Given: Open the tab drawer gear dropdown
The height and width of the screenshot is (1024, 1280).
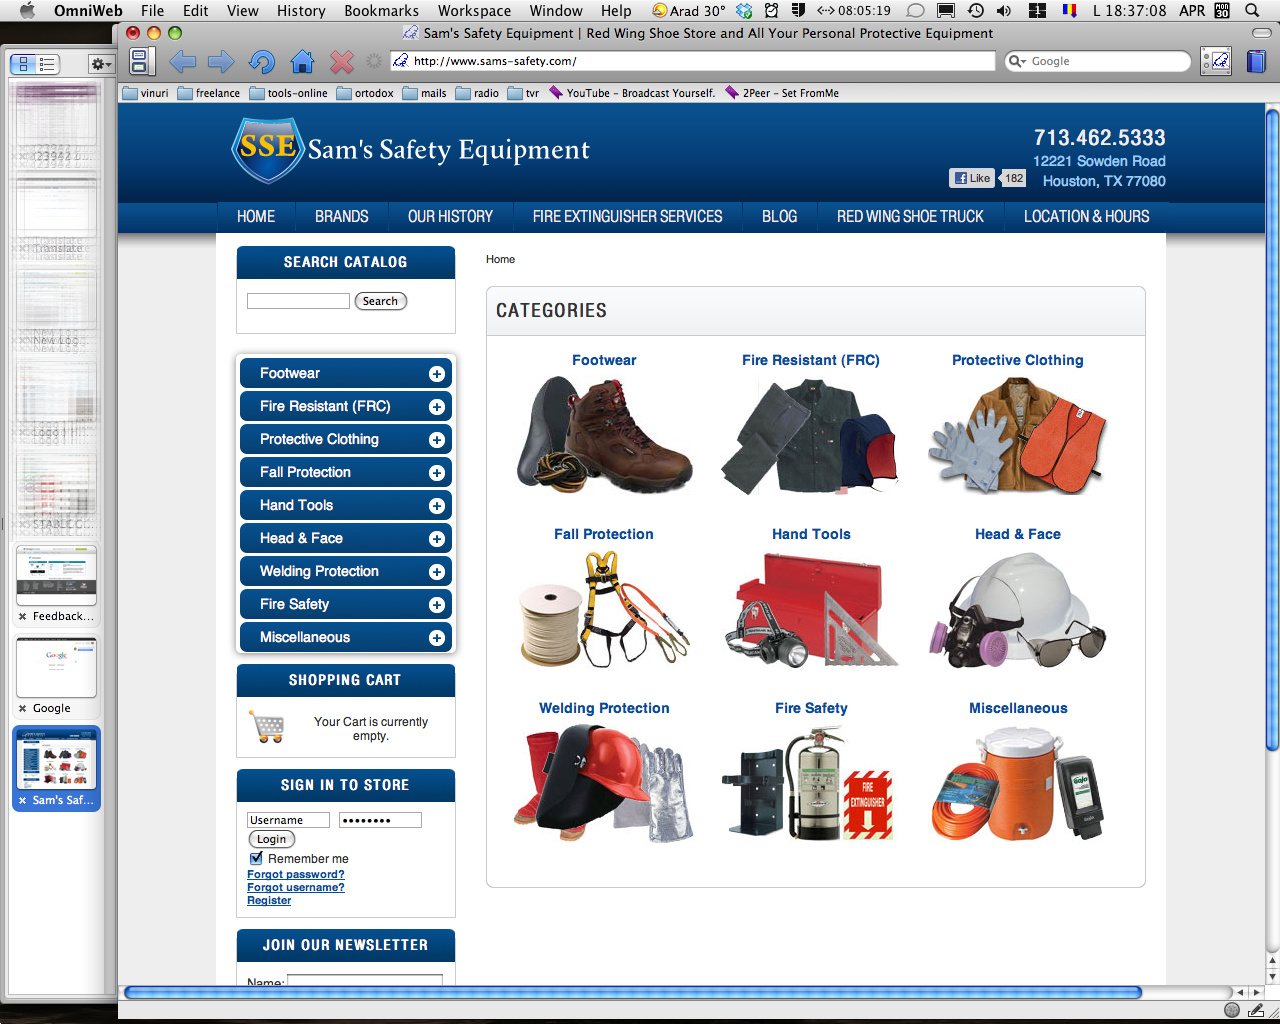Looking at the screenshot, I should click(101, 64).
